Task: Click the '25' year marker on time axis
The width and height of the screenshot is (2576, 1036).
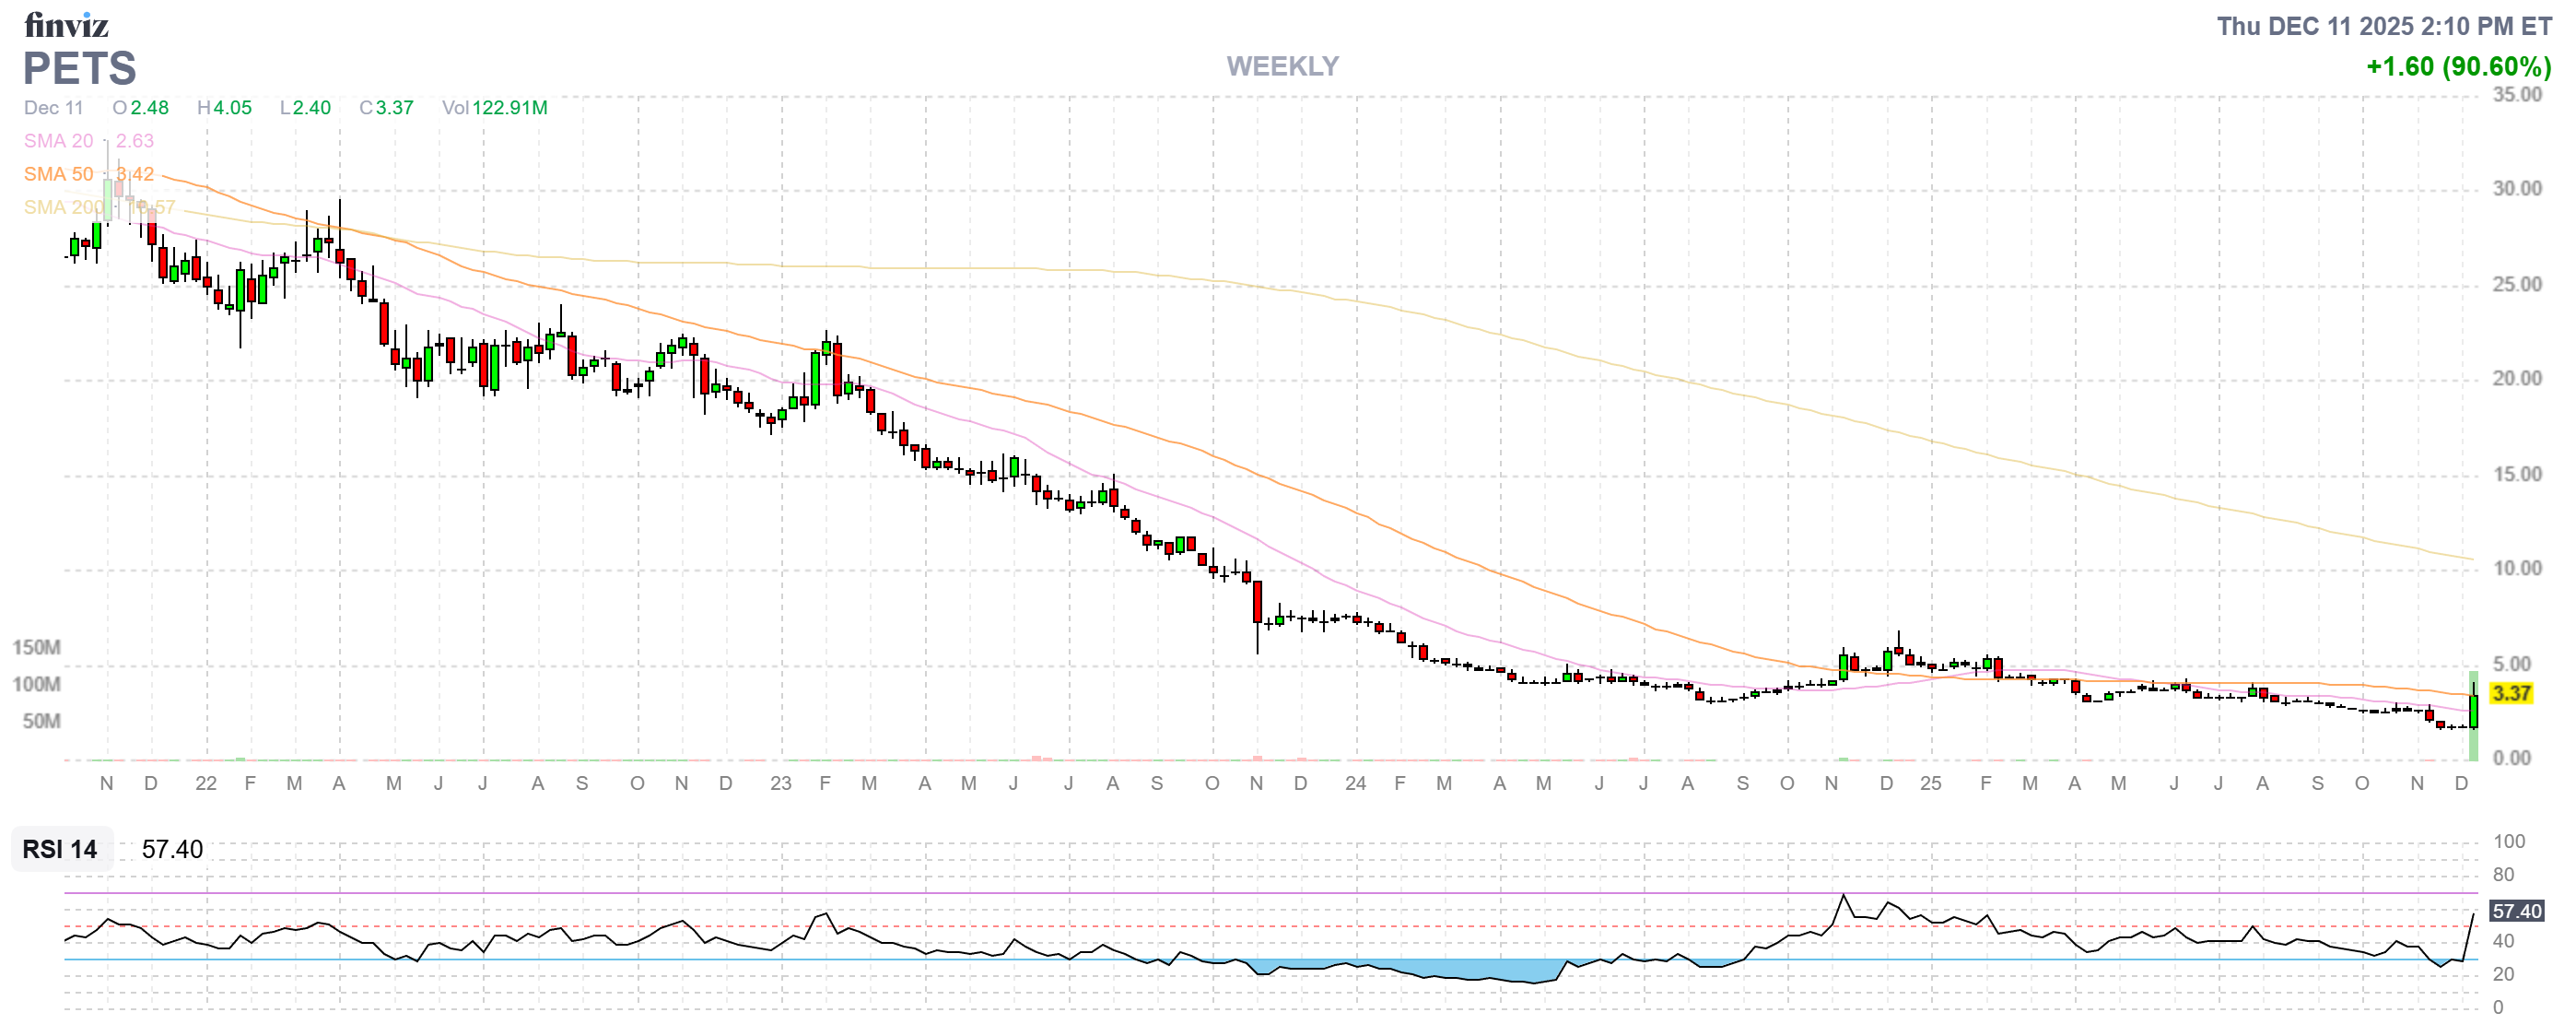Action: click(x=1930, y=784)
